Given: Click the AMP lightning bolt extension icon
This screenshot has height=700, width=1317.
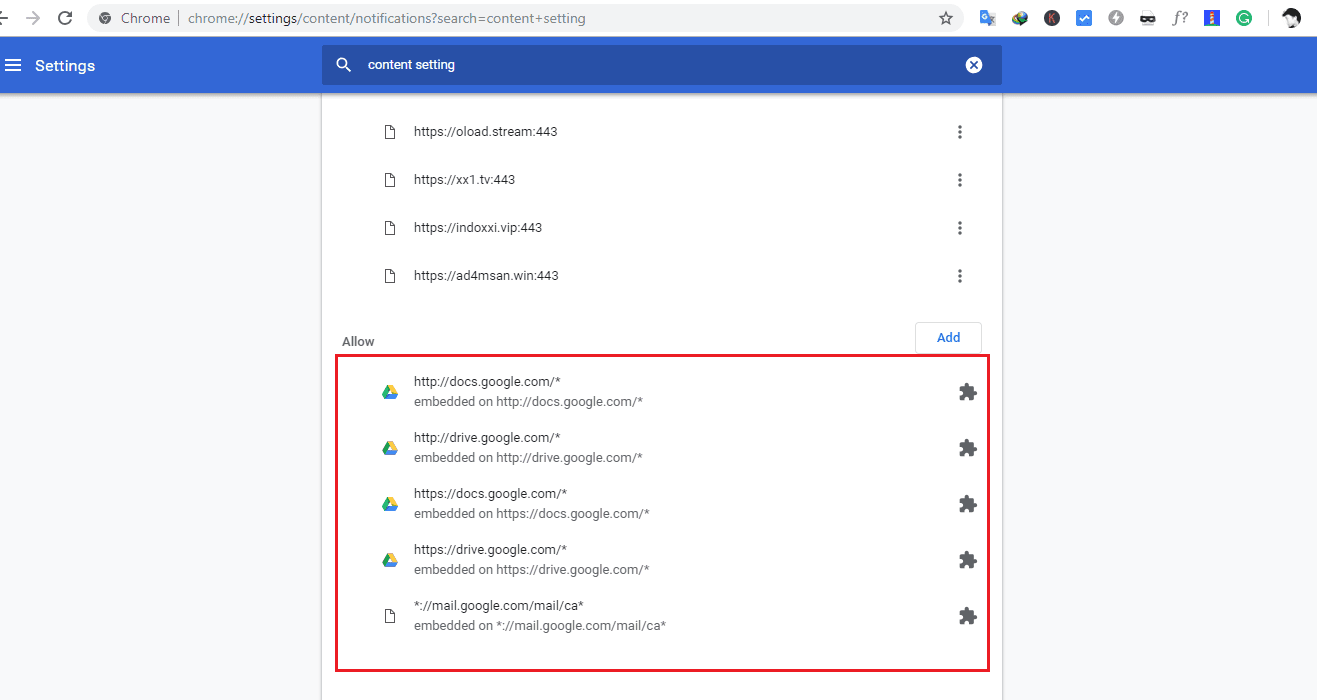Looking at the screenshot, I should pos(1116,18).
